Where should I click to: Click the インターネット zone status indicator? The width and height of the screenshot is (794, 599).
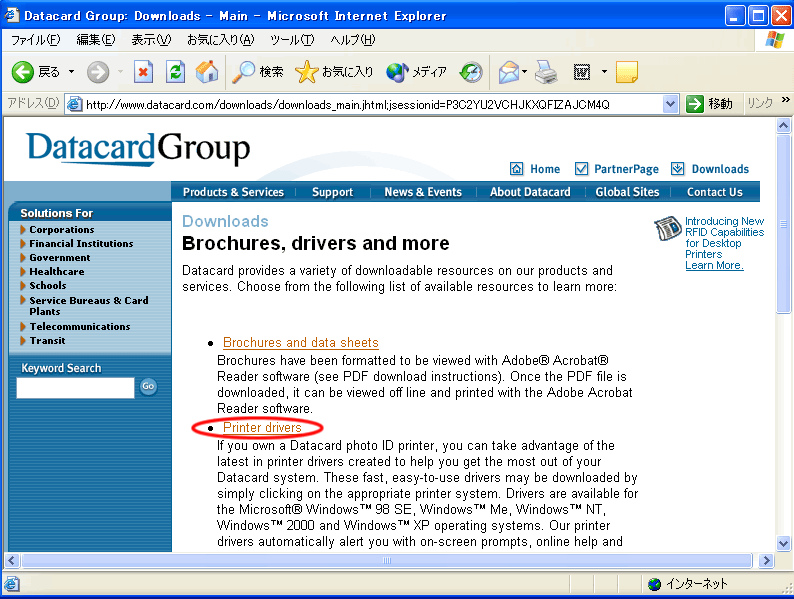[687, 584]
